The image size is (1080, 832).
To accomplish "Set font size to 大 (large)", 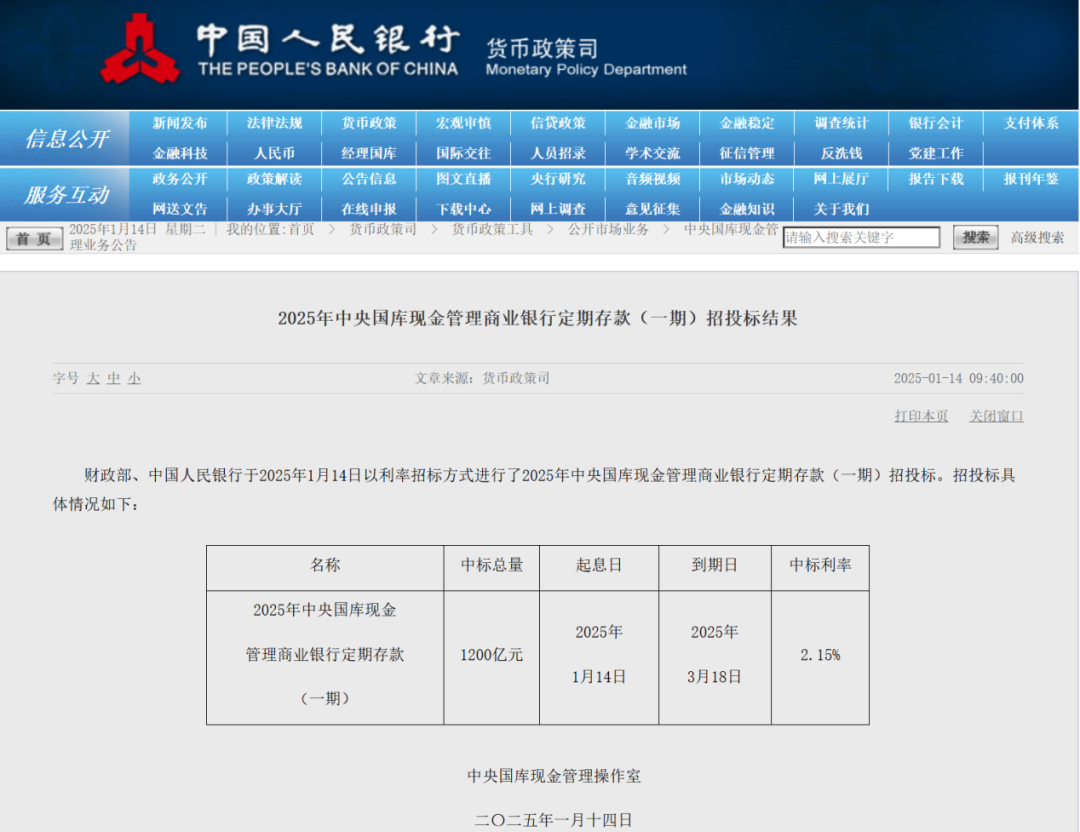I will [x=93, y=379].
